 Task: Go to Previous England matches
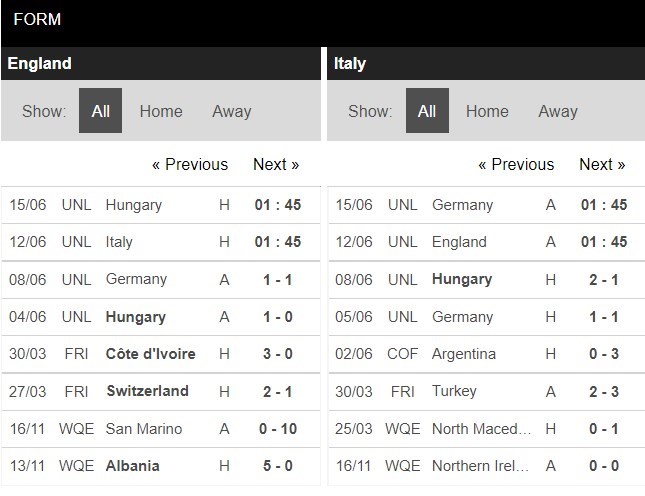pyautogui.click(x=190, y=165)
